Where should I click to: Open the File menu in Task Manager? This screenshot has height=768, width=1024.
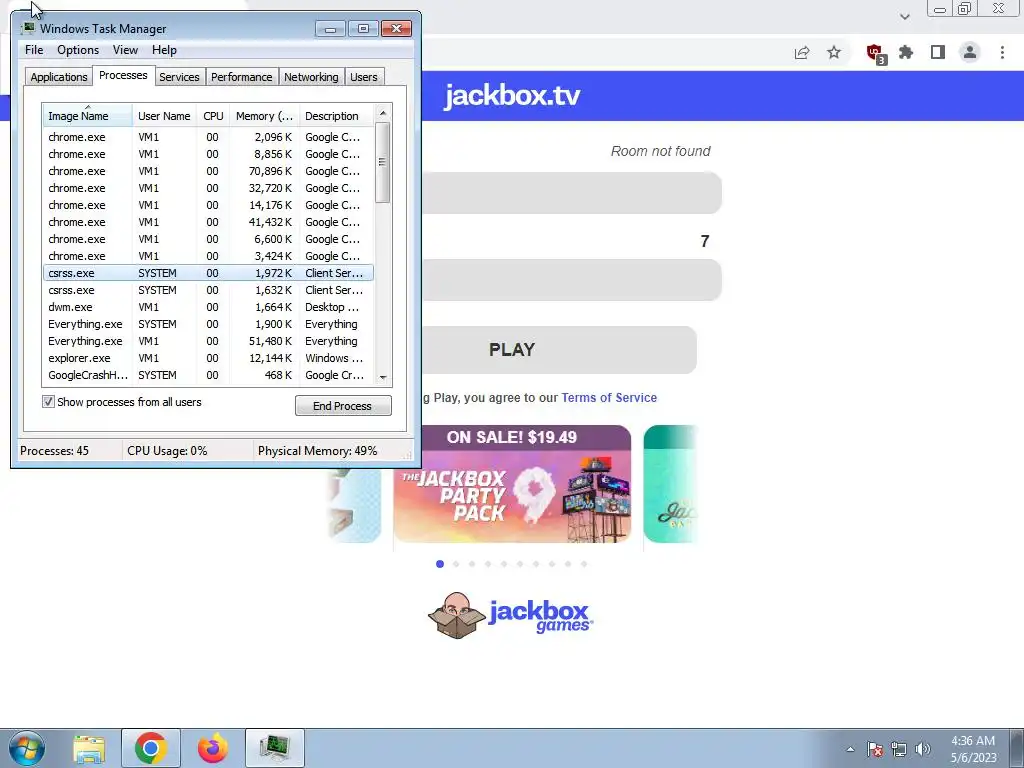click(34, 50)
